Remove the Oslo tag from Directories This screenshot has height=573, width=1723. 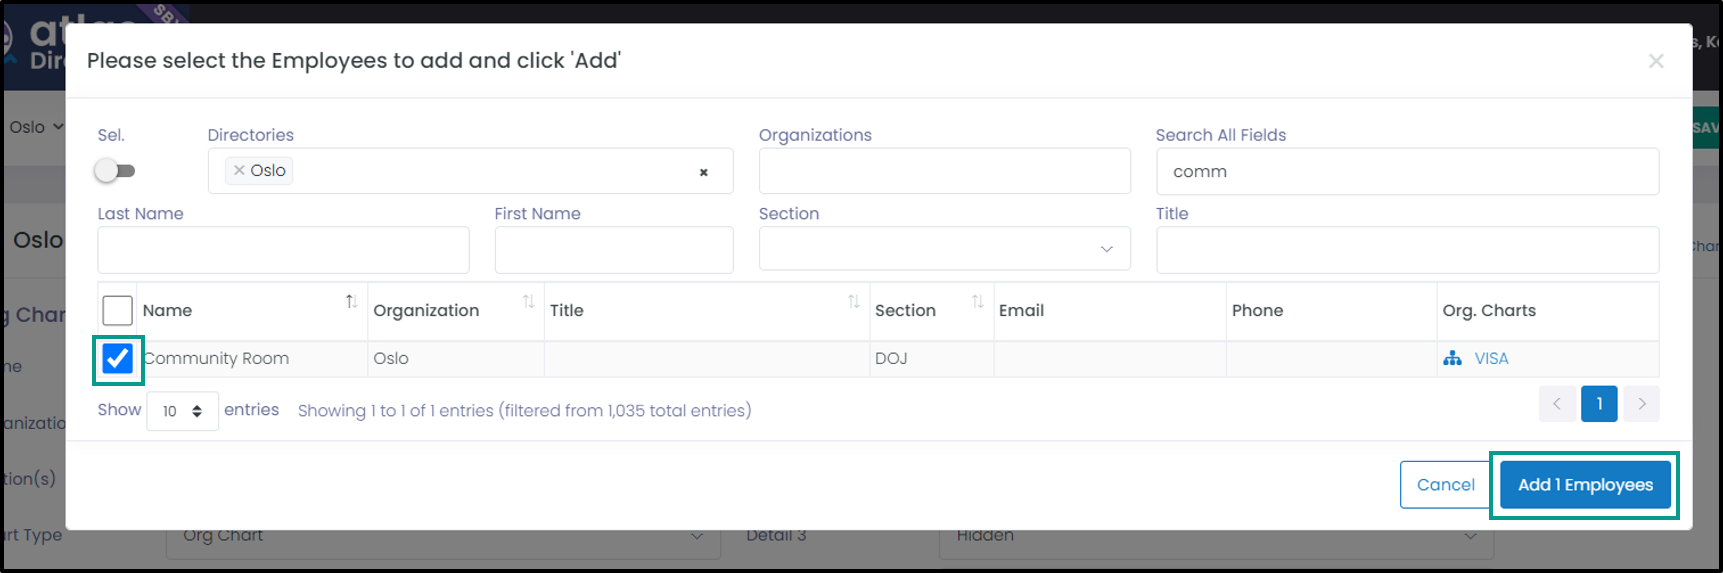tap(239, 170)
